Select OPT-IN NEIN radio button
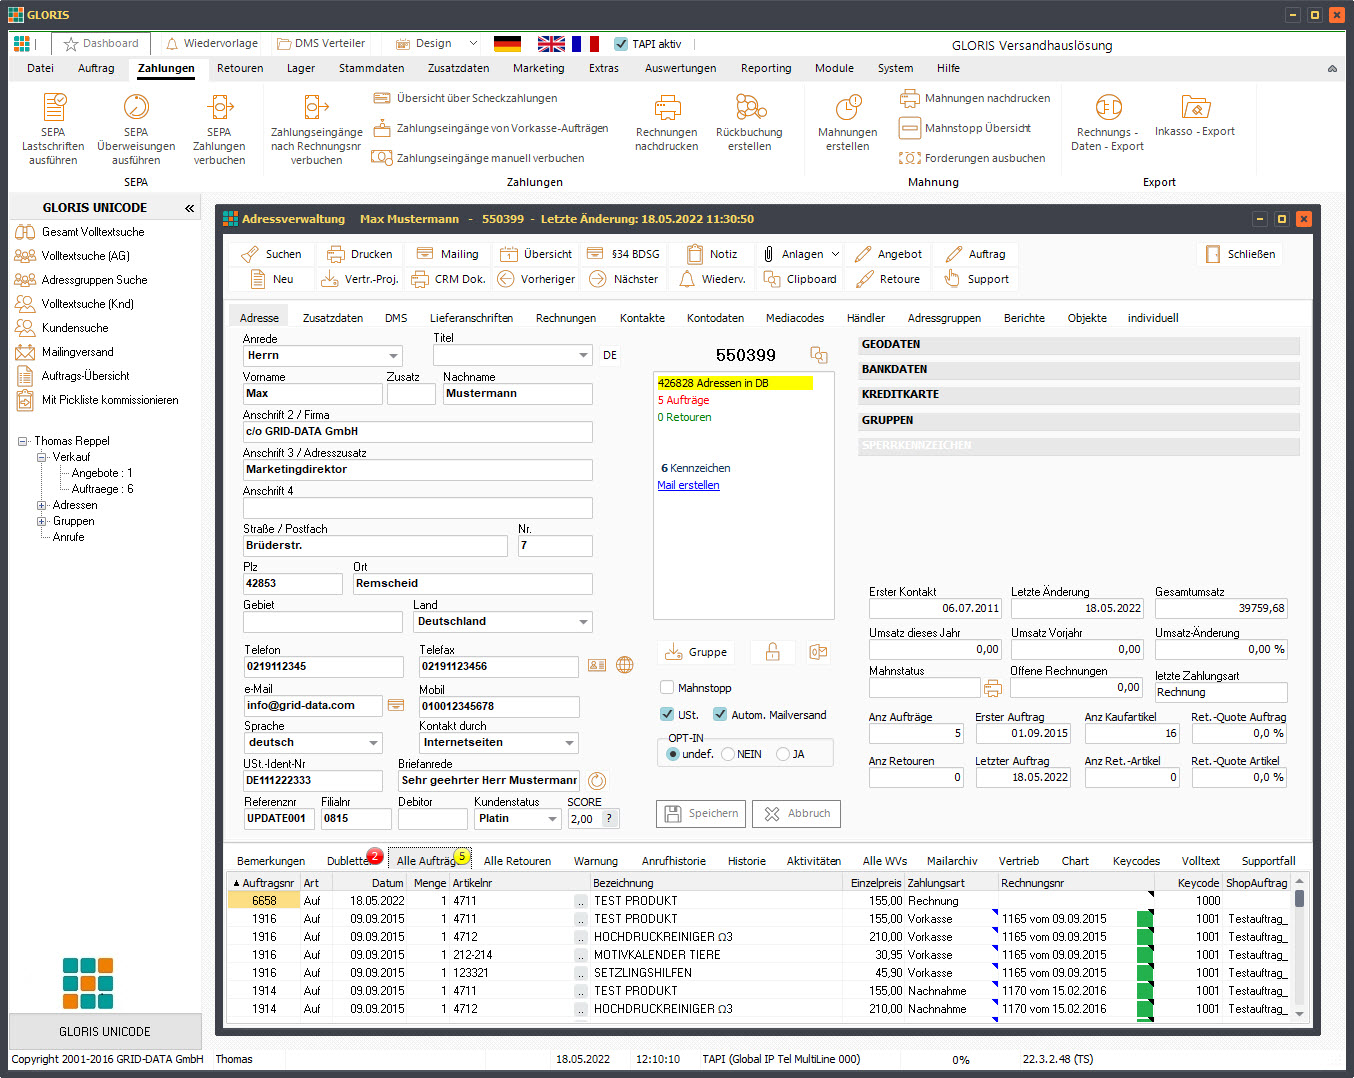 [x=728, y=754]
